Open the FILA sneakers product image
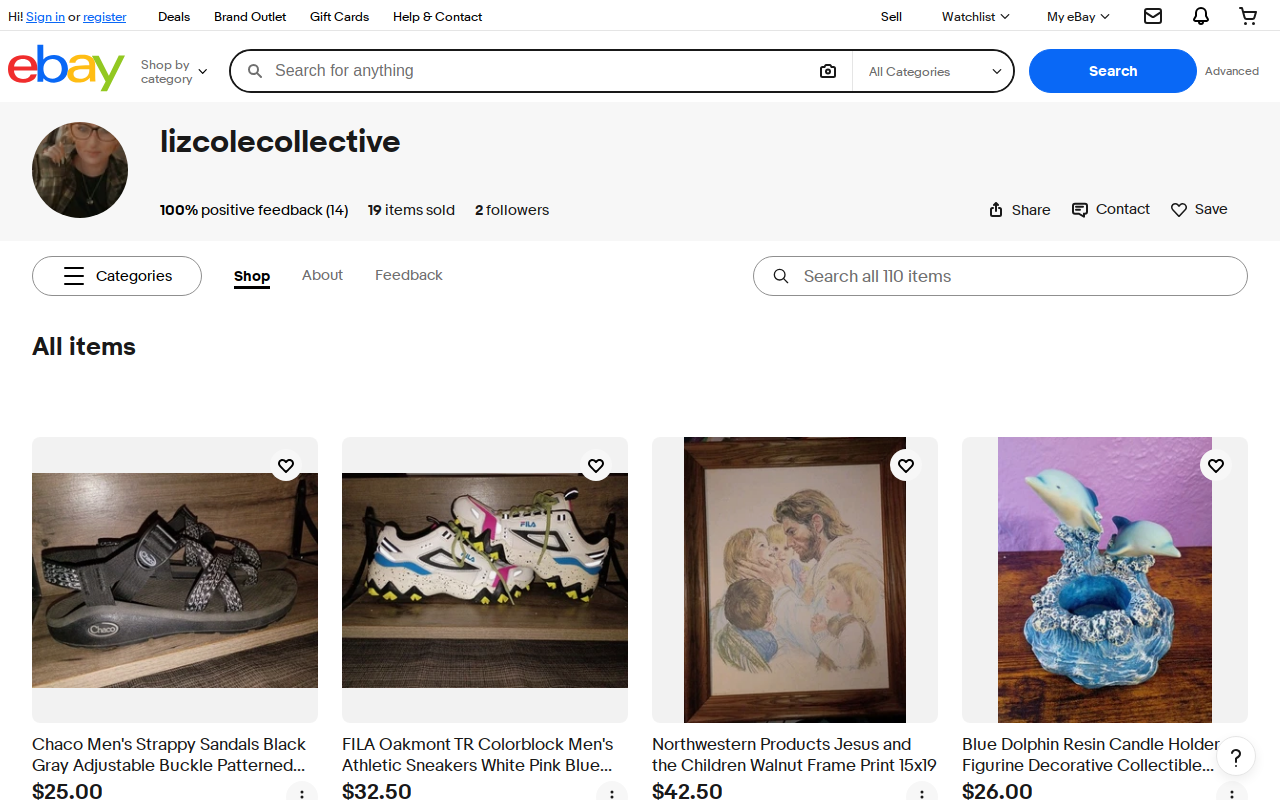Image resolution: width=1280 pixels, height=800 pixels. 485,580
